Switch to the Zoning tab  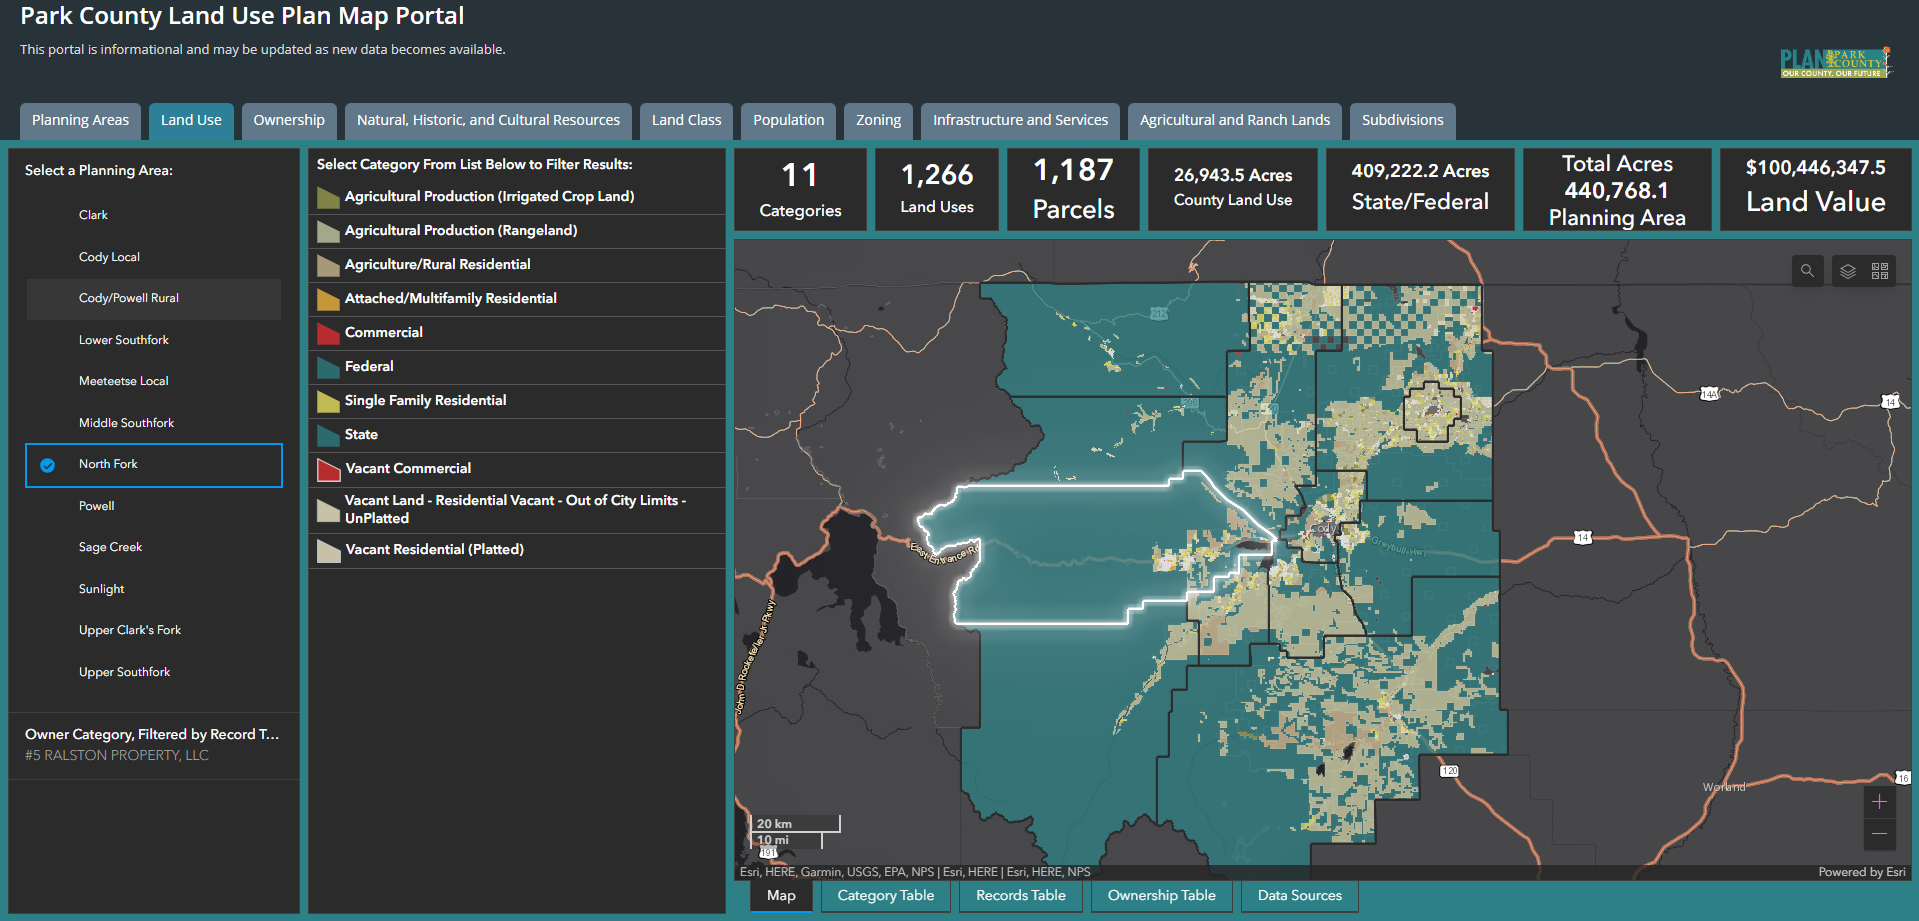click(x=879, y=120)
